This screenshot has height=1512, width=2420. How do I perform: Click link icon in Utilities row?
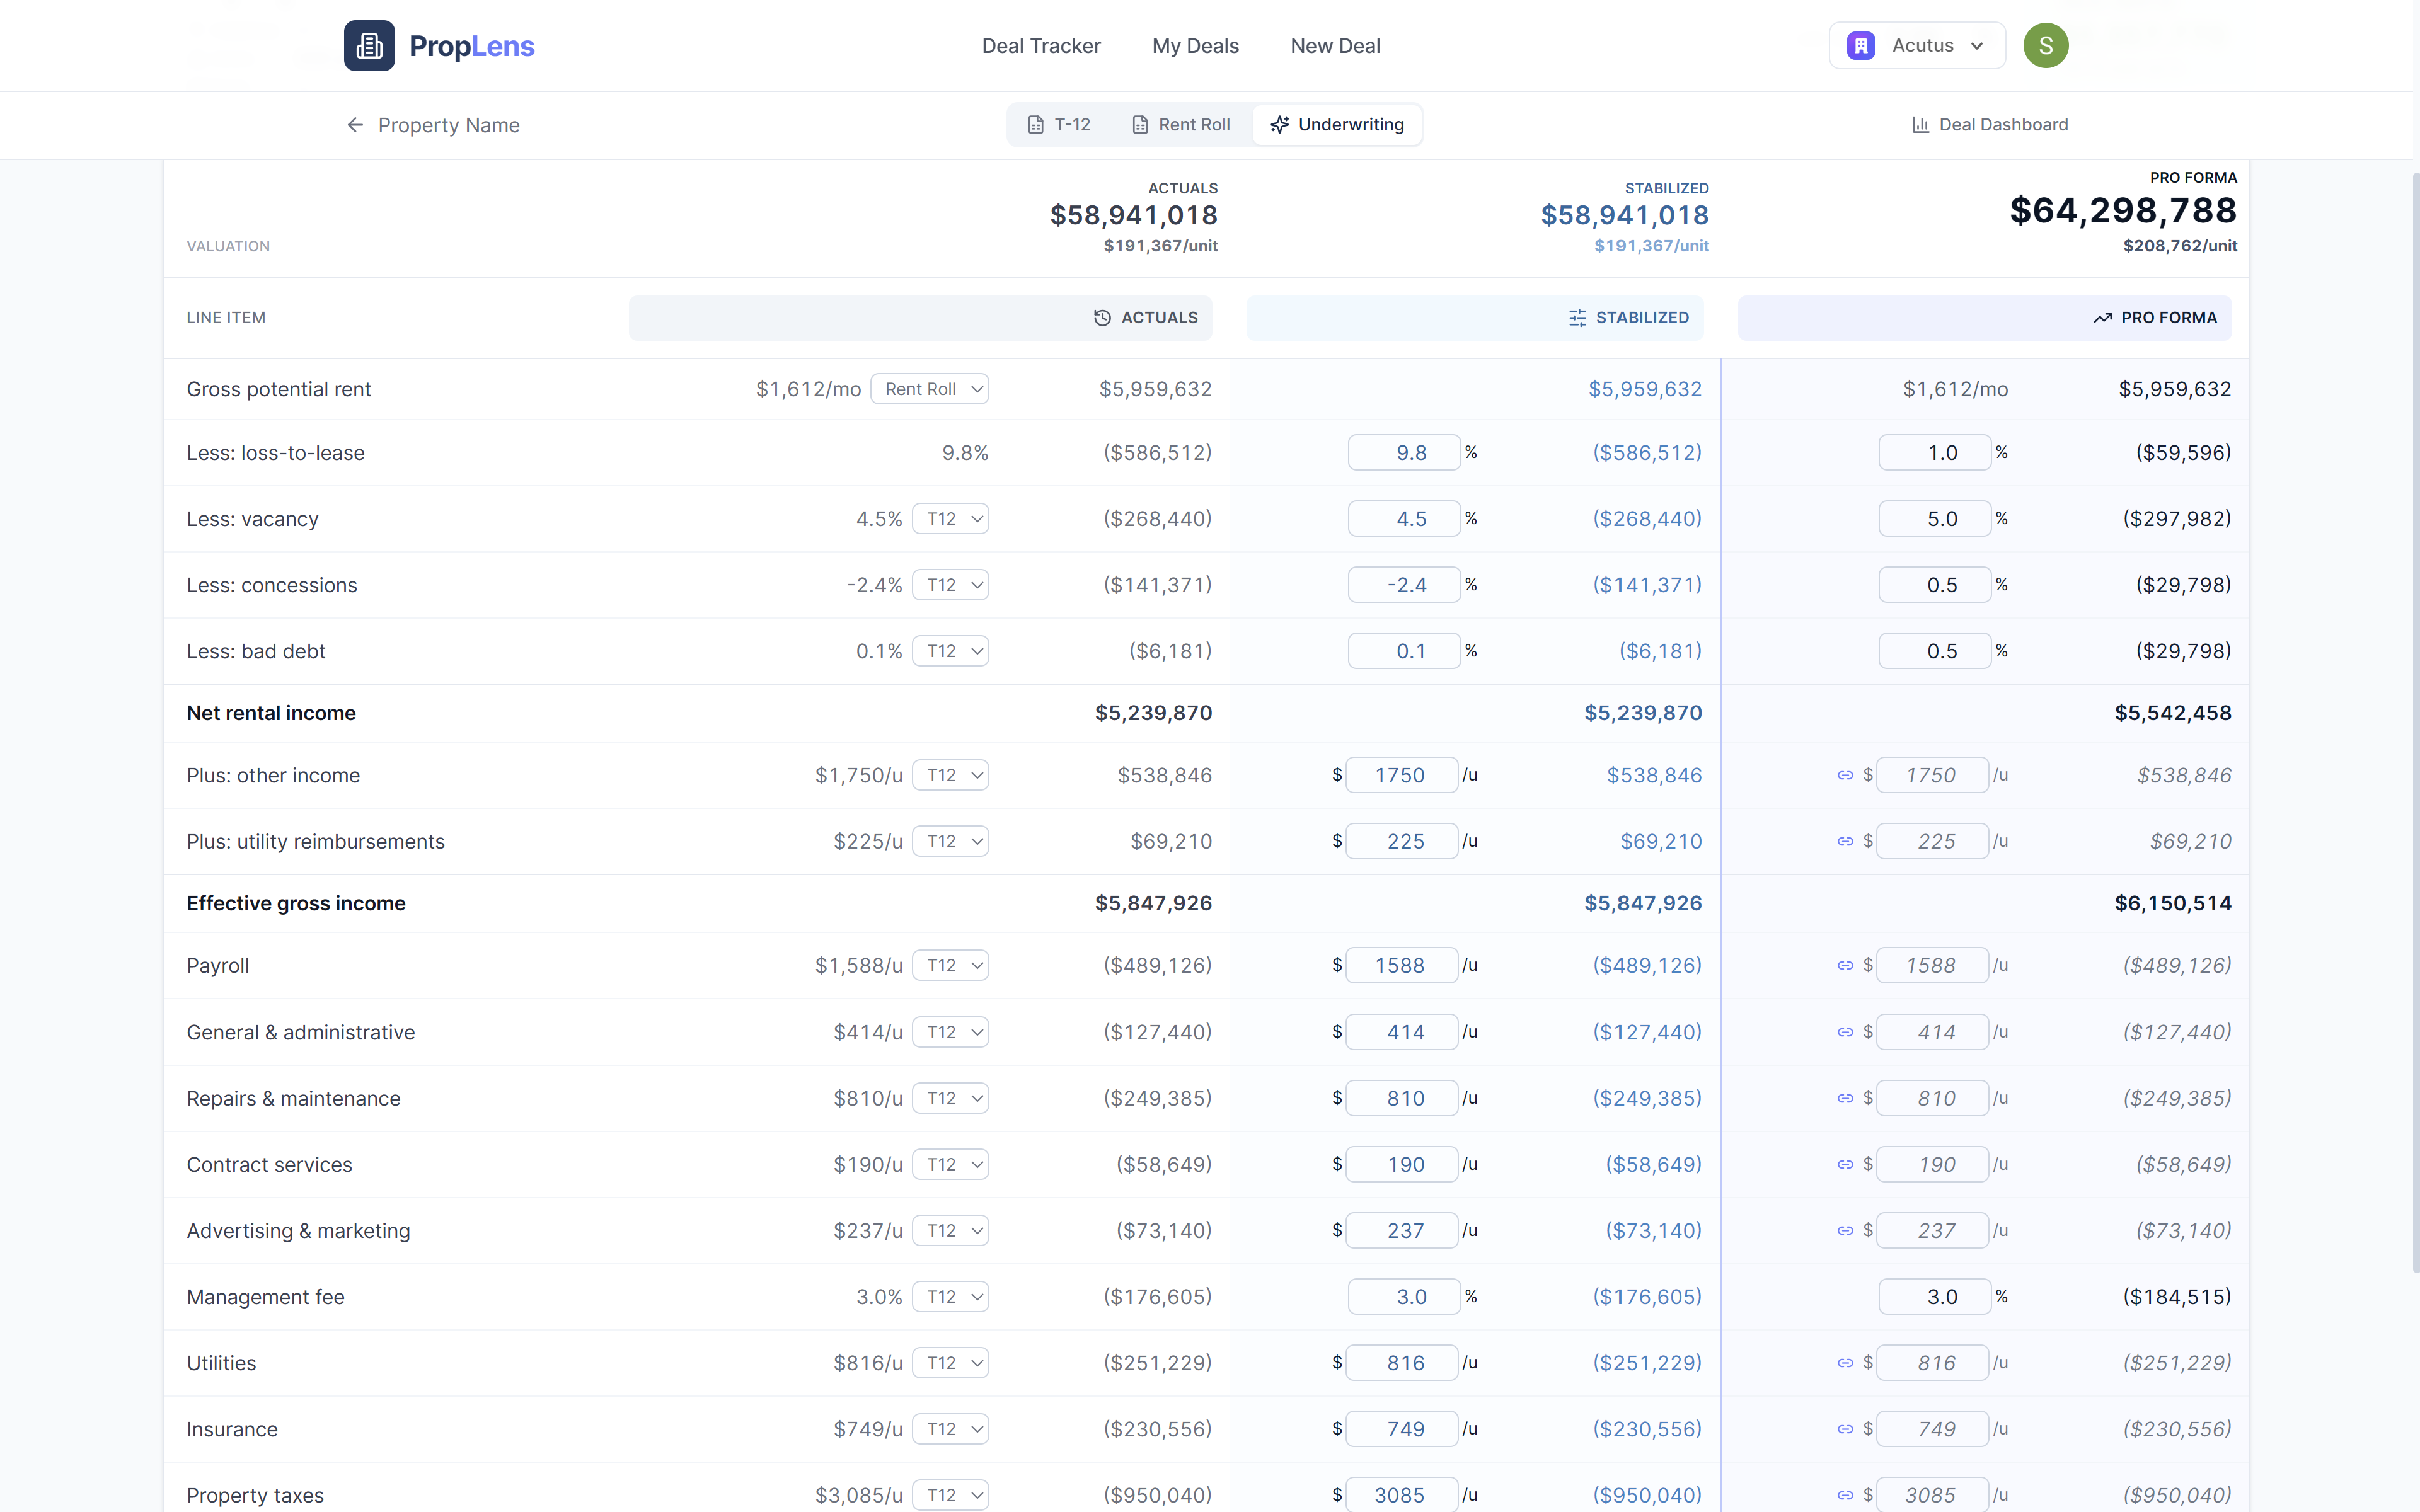coord(1845,1363)
